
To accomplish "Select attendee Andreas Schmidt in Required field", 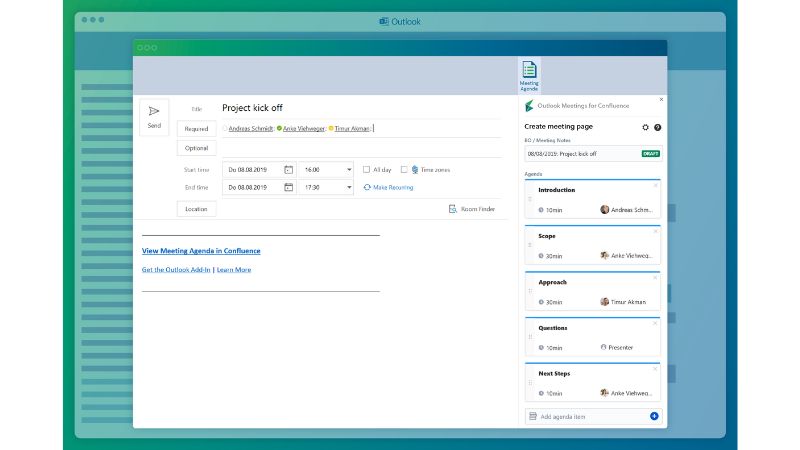I will pyautogui.click(x=251, y=129).
